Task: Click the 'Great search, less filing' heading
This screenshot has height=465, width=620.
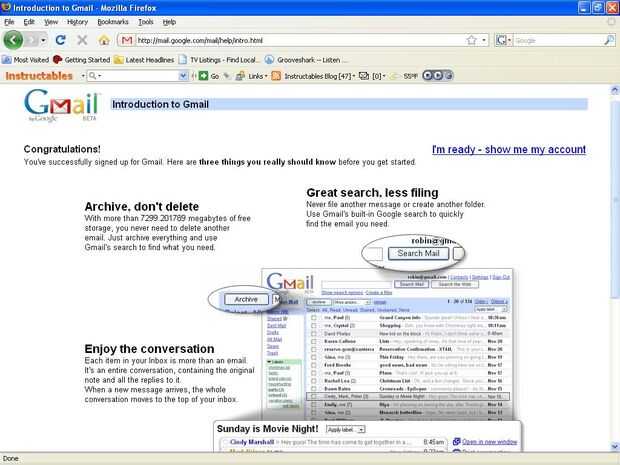Action: point(372,193)
